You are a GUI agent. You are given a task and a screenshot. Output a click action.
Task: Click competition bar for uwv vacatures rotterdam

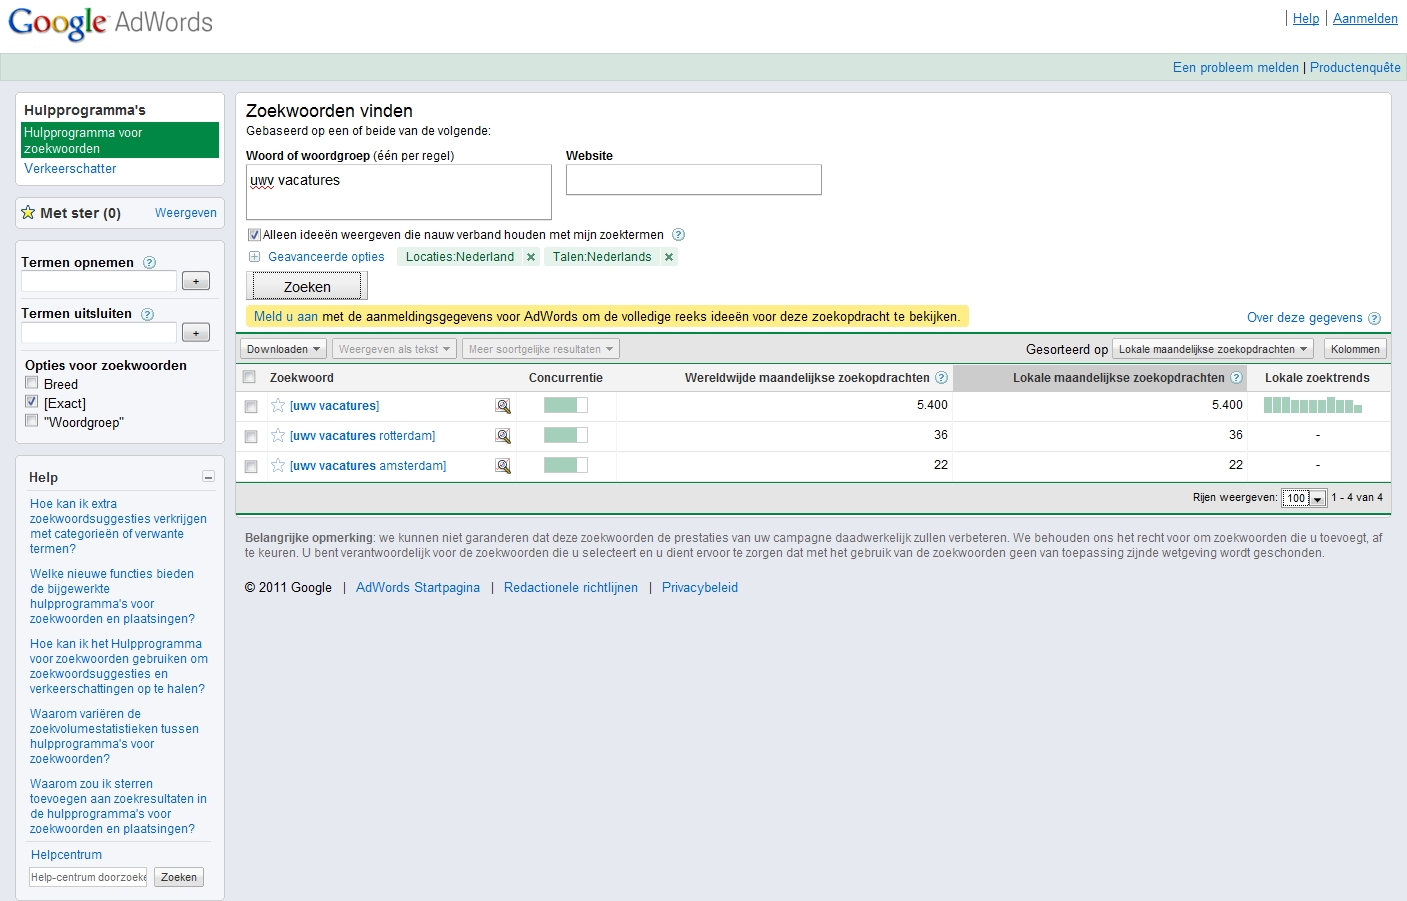click(x=565, y=435)
